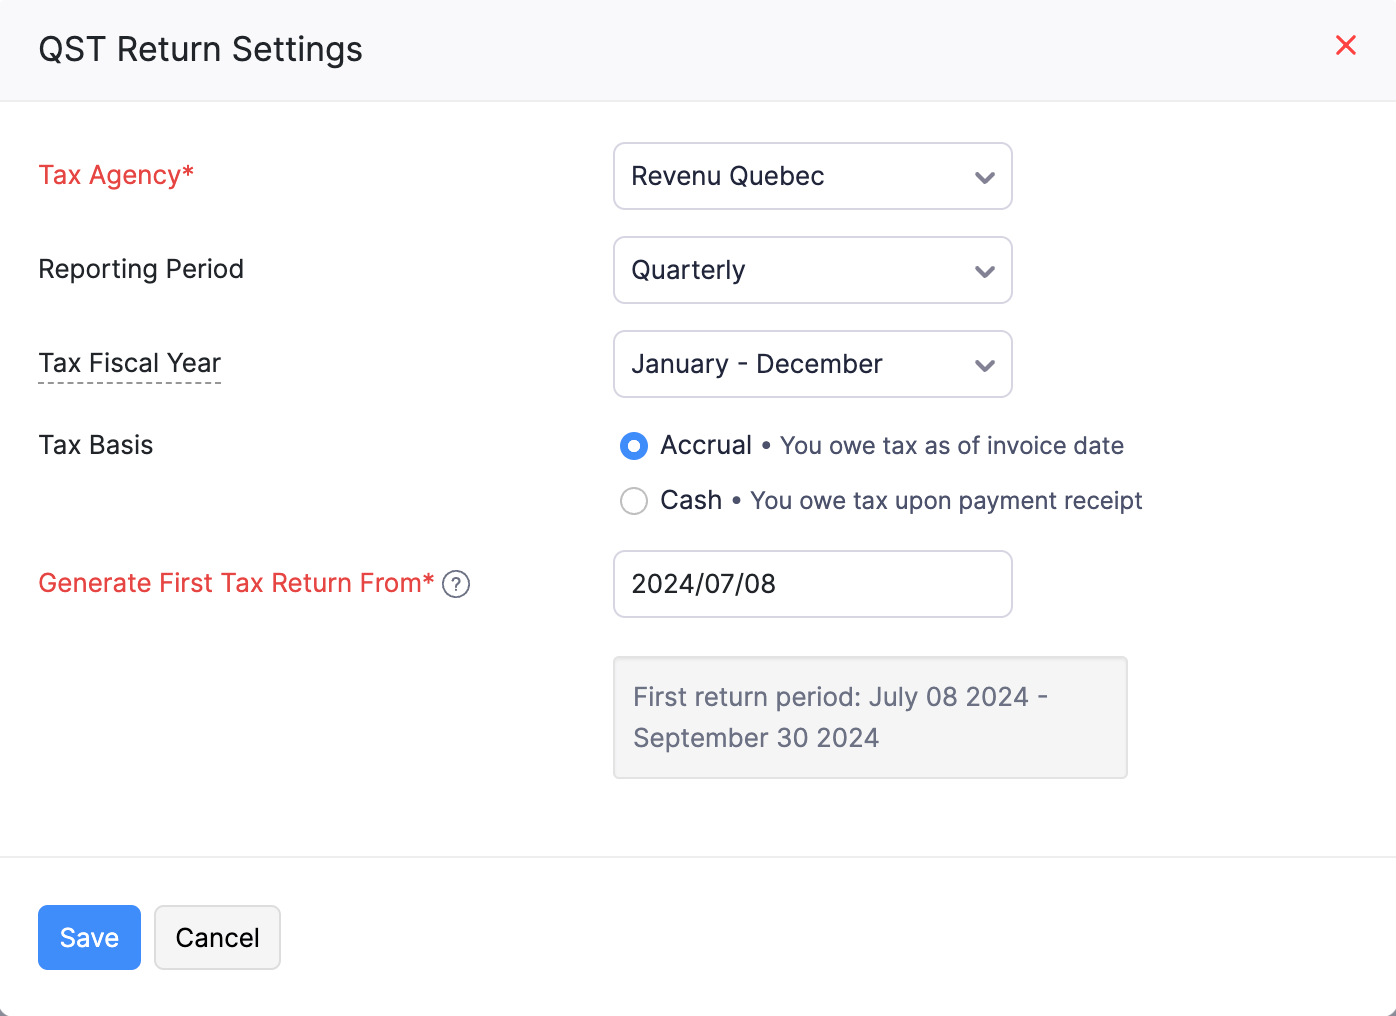
Task: Save the QST return settings
Action: click(89, 937)
